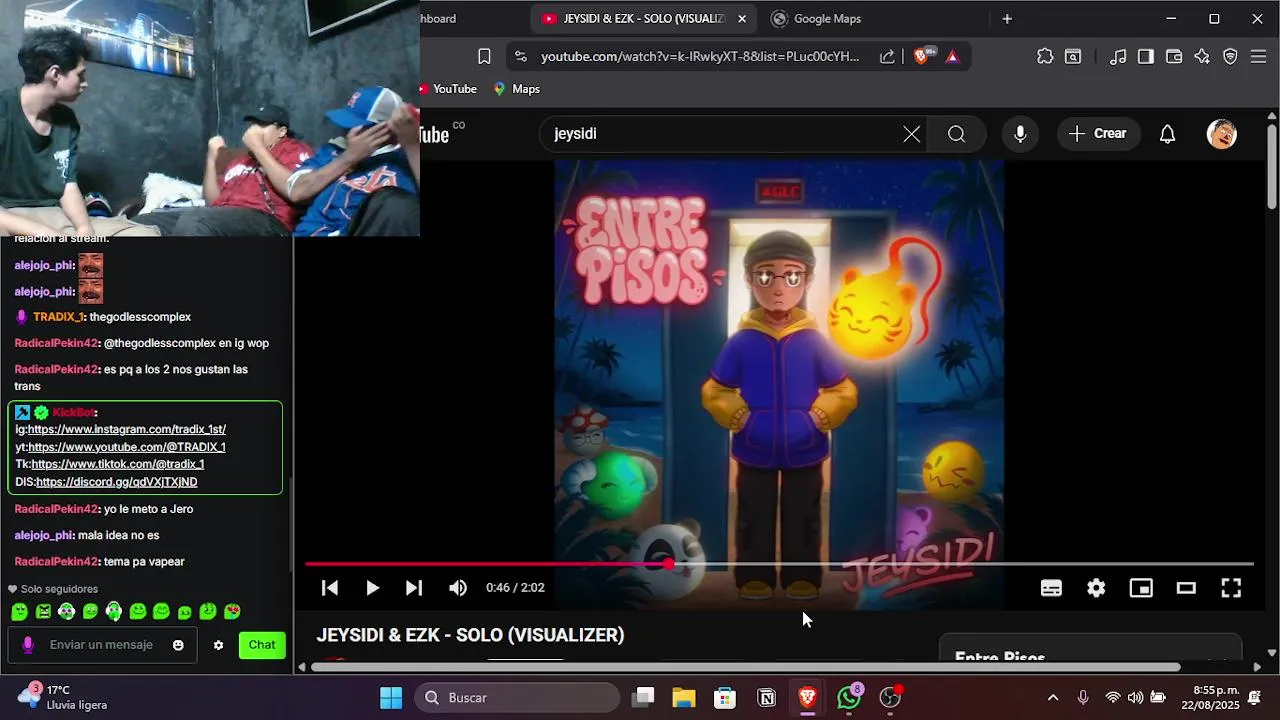Enter fullscreen on the video
The height and width of the screenshot is (720, 1280).
[x=1231, y=588]
